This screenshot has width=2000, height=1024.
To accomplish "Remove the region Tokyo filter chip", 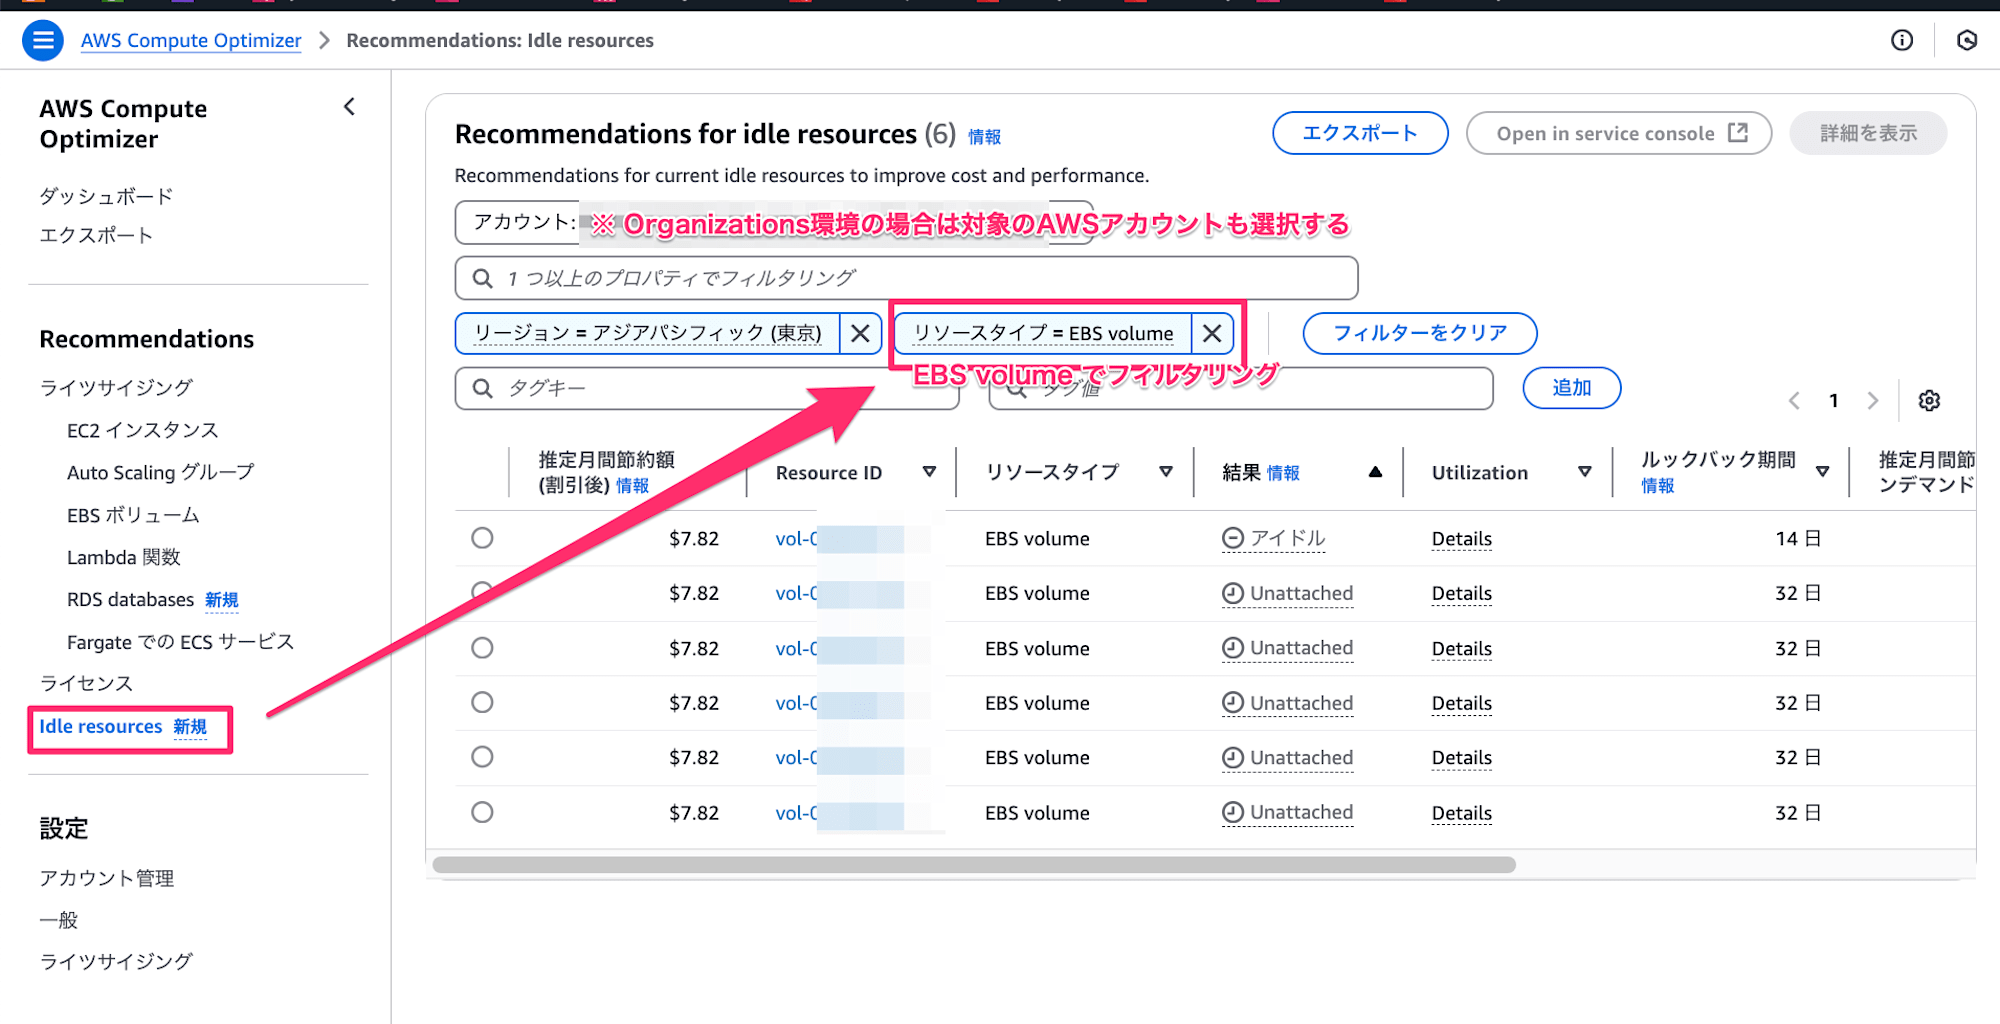I will (860, 333).
